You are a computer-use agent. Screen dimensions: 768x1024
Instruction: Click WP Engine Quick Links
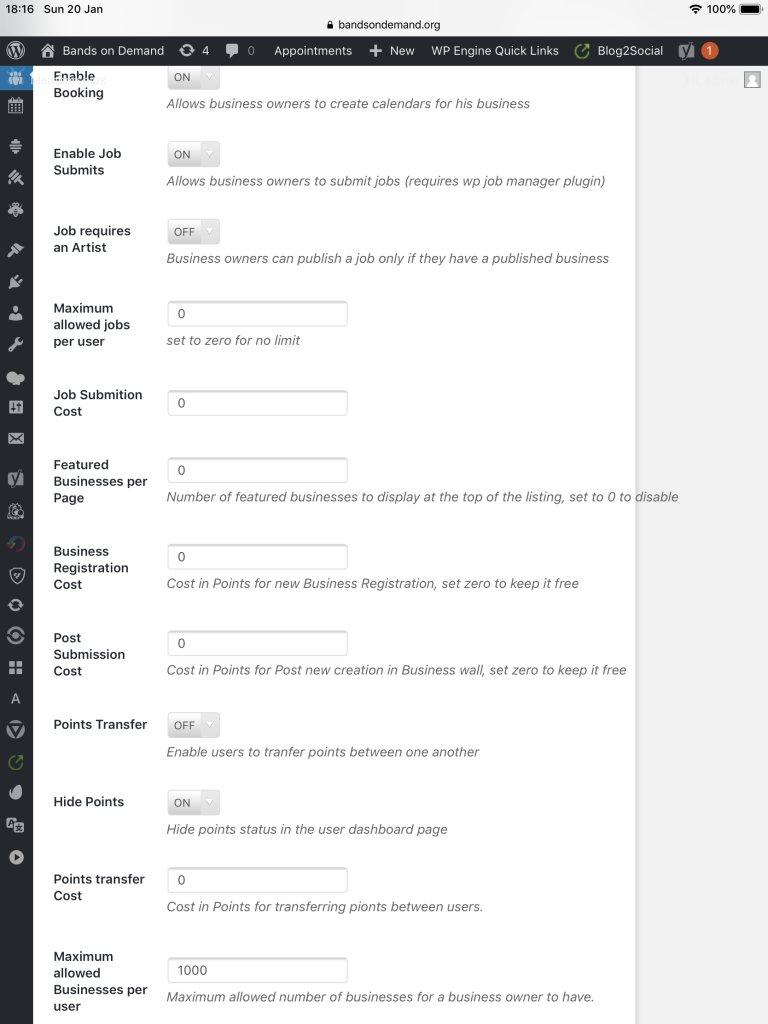pyautogui.click(x=494, y=50)
